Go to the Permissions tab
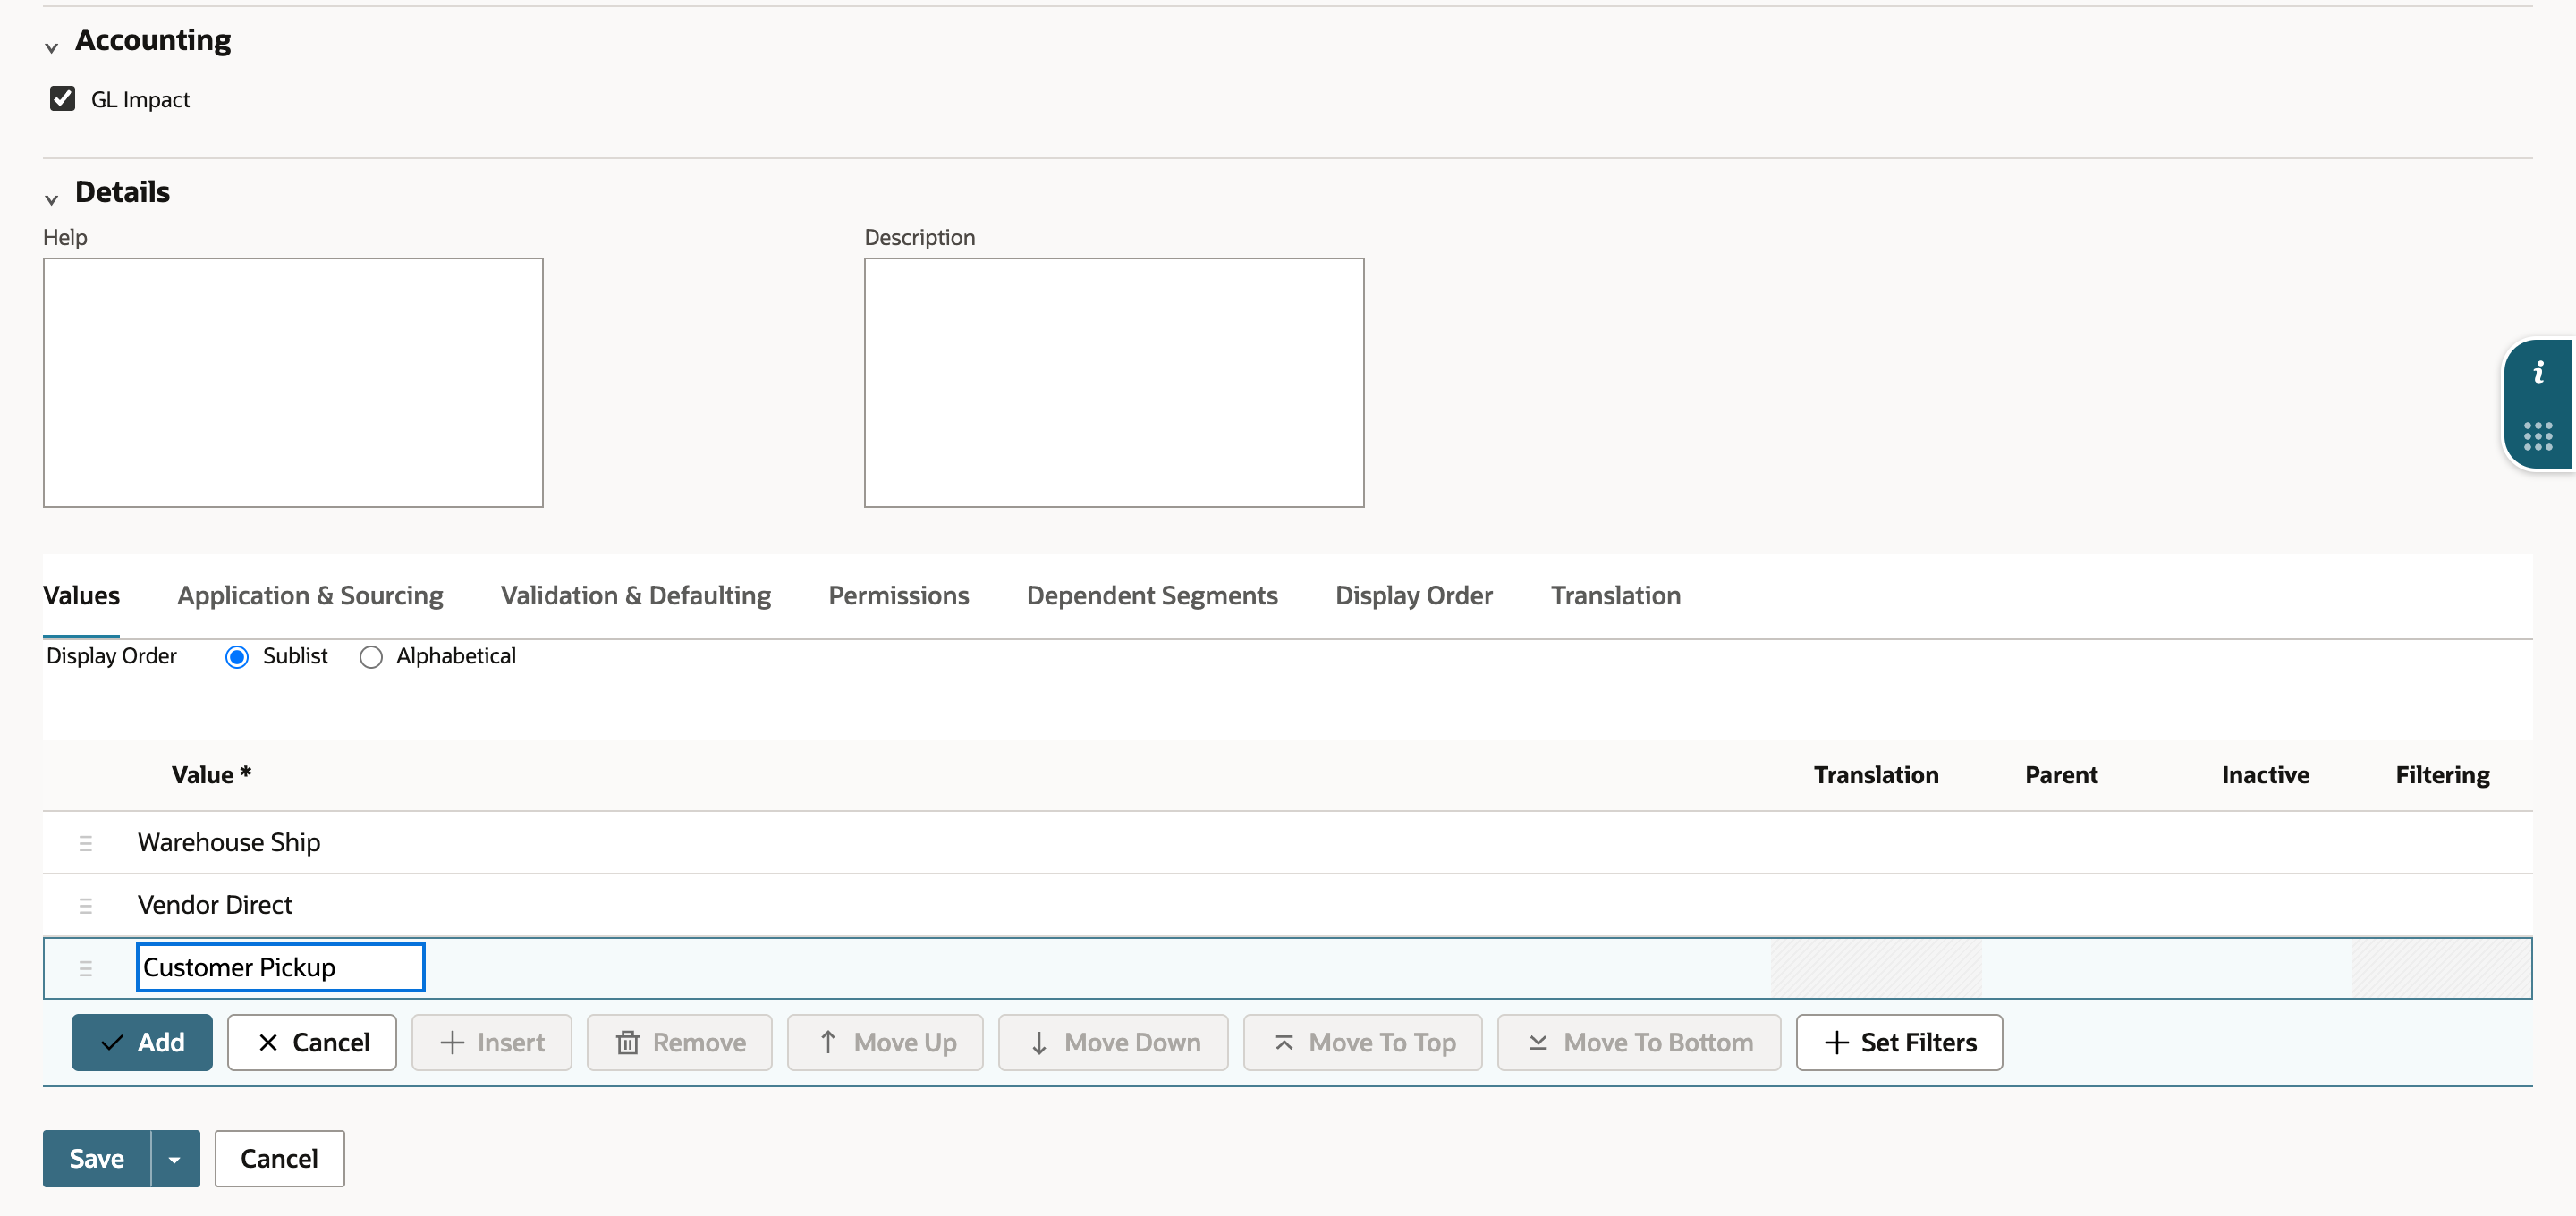The image size is (2576, 1216). pyautogui.click(x=899, y=596)
